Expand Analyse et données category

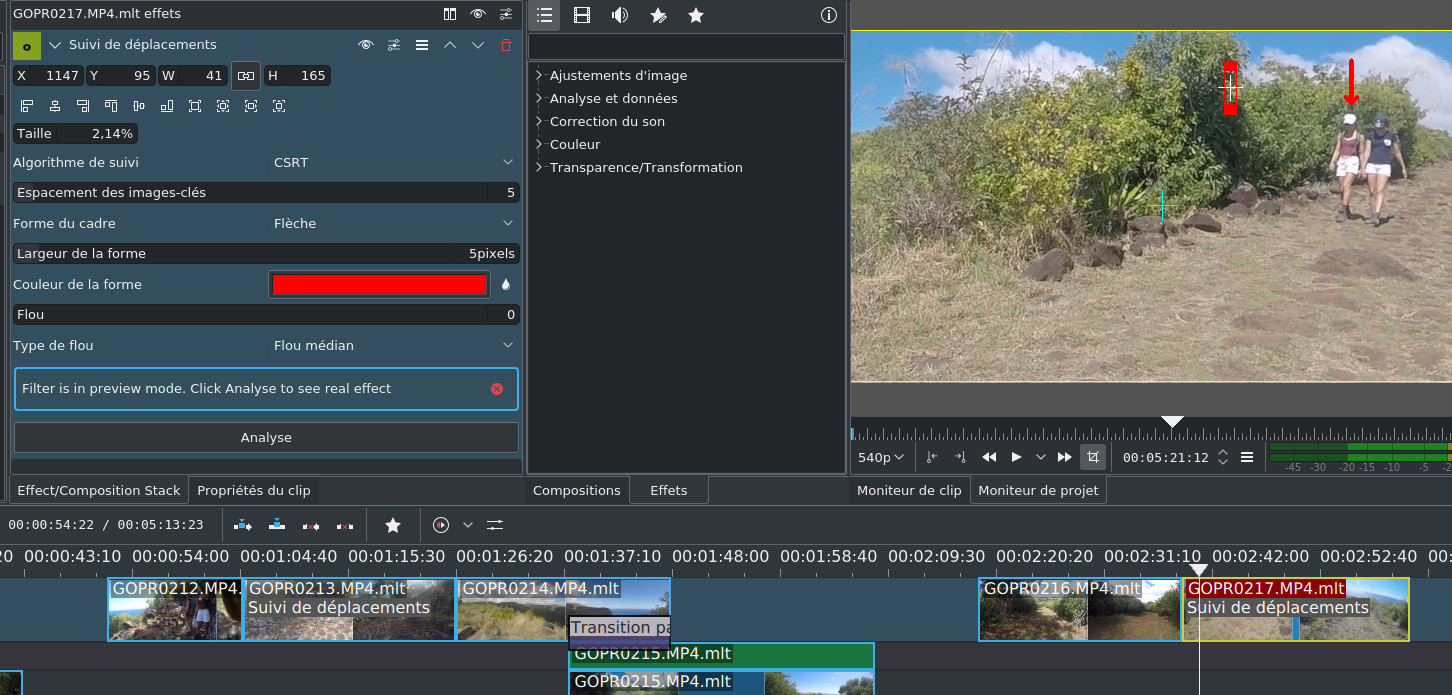pos(538,98)
